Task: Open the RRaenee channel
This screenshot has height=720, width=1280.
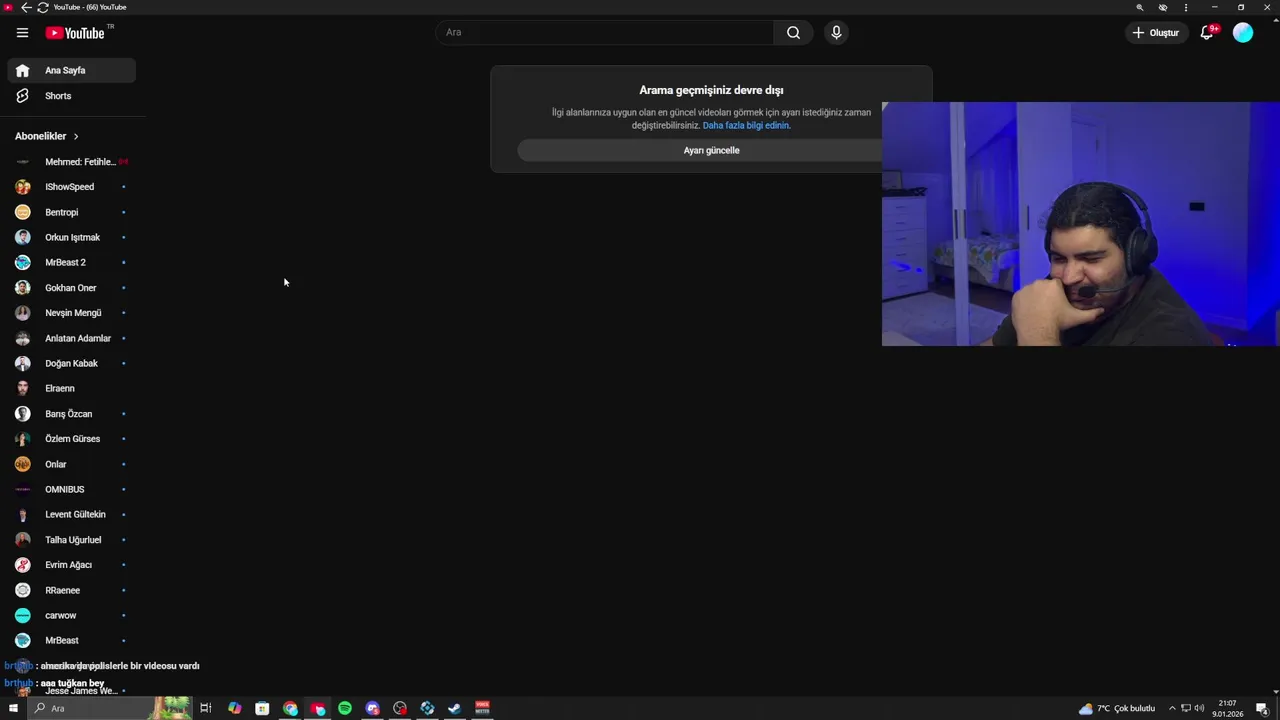Action: pyautogui.click(x=72, y=590)
